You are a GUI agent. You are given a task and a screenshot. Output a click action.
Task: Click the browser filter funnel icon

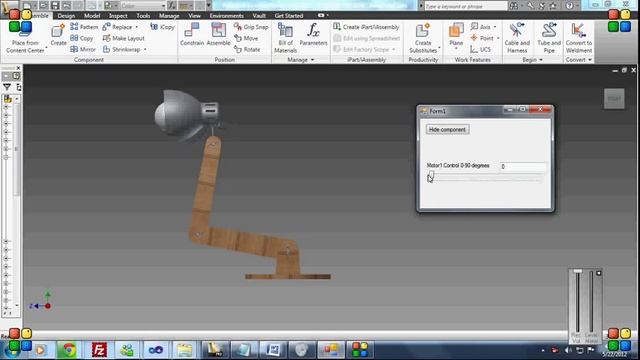point(7,87)
